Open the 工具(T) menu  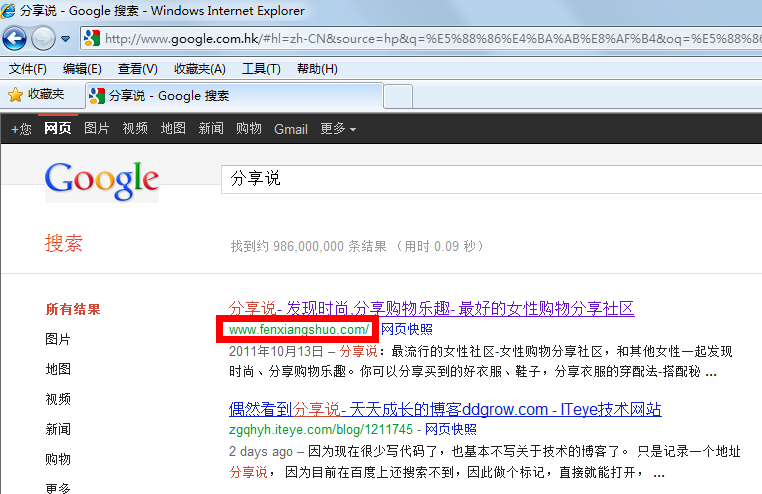click(261, 69)
